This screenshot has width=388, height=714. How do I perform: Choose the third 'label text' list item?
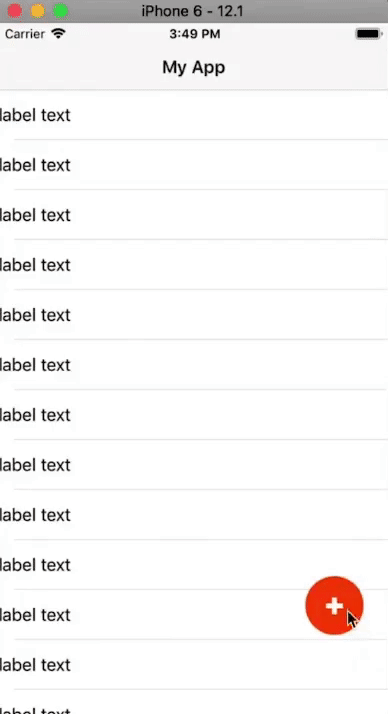(x=194, y=215)
